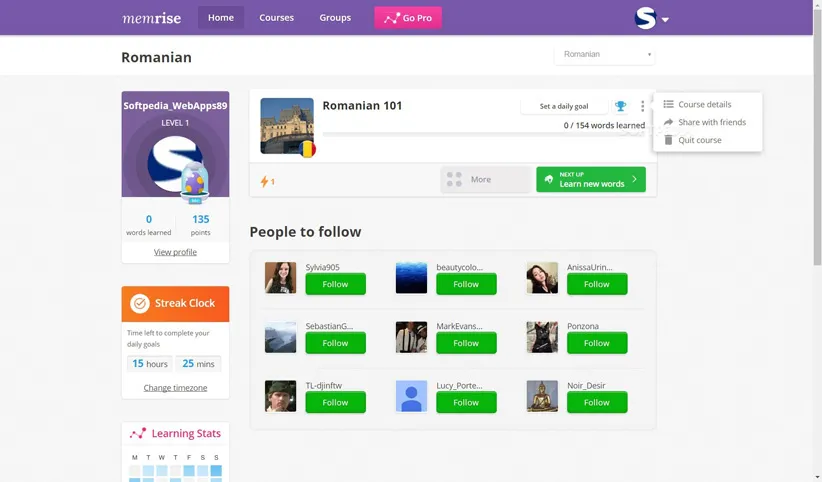
Task: Open MarkEvans... profile picture
Action: pos(412,337)
